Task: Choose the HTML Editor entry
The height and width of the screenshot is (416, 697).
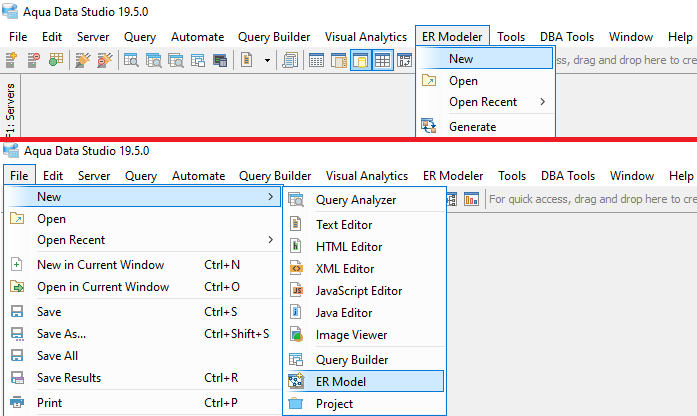Action: (348, 247)
